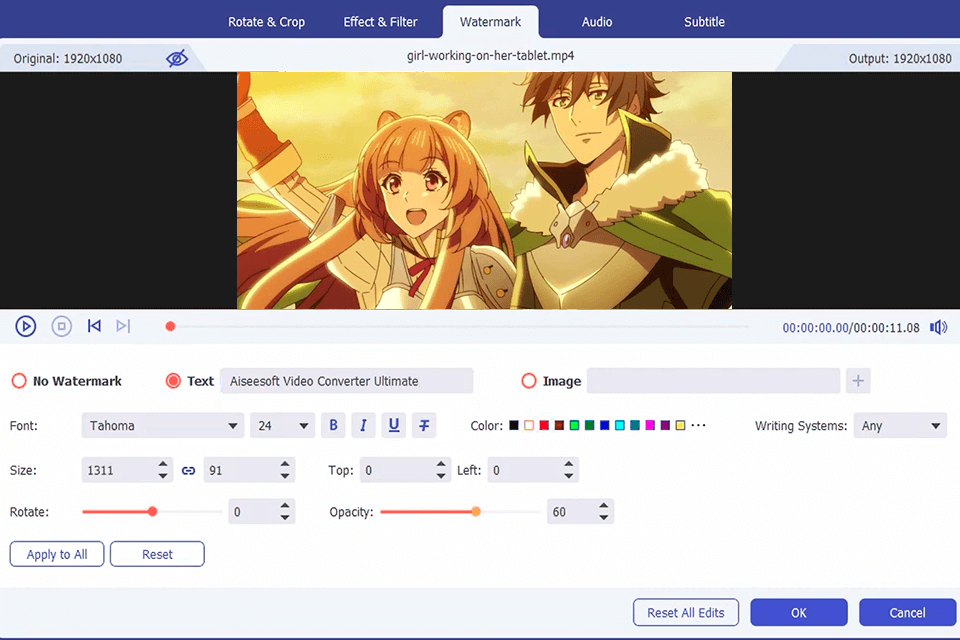This screenshot has width=960, height=640.
Task: Jump to the next frame
Action: pyautogui.click(x=123, y=326)
